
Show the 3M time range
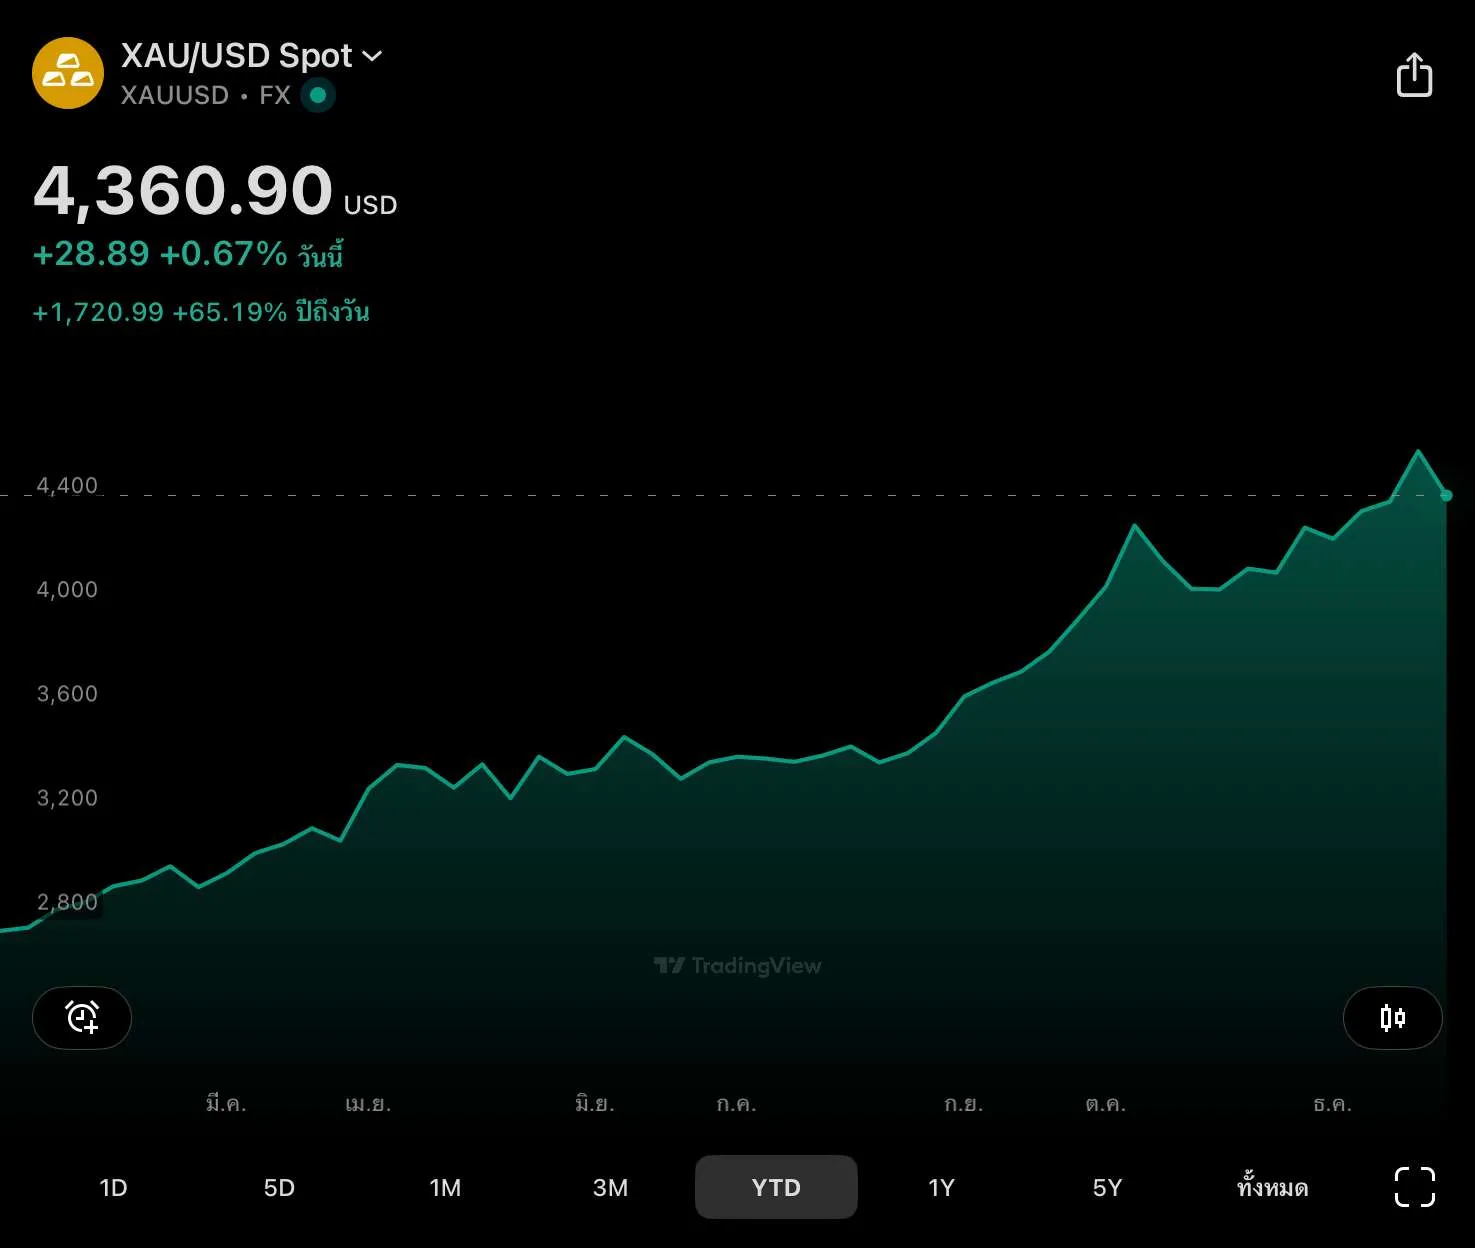610,1187
